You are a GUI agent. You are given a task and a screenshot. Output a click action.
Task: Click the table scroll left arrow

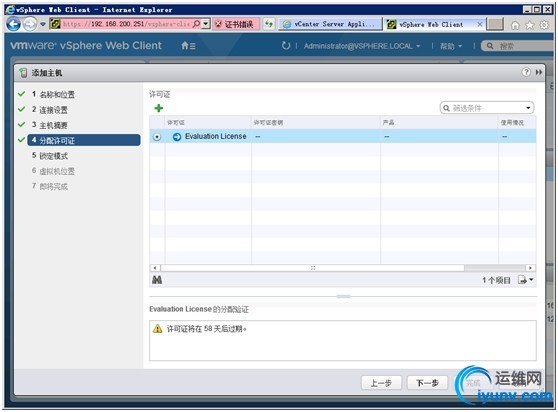155,268
